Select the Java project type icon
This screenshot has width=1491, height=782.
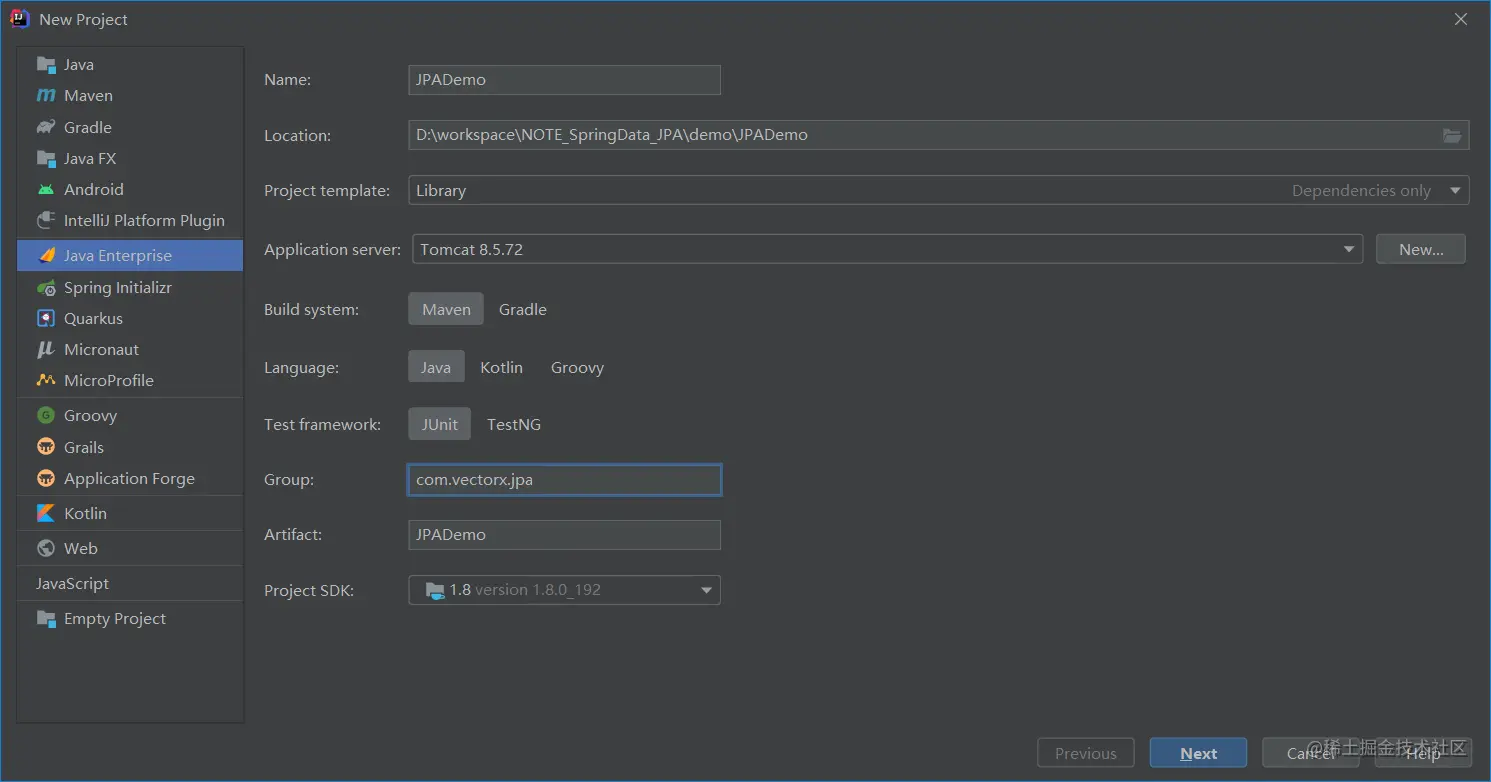point(46,65)
